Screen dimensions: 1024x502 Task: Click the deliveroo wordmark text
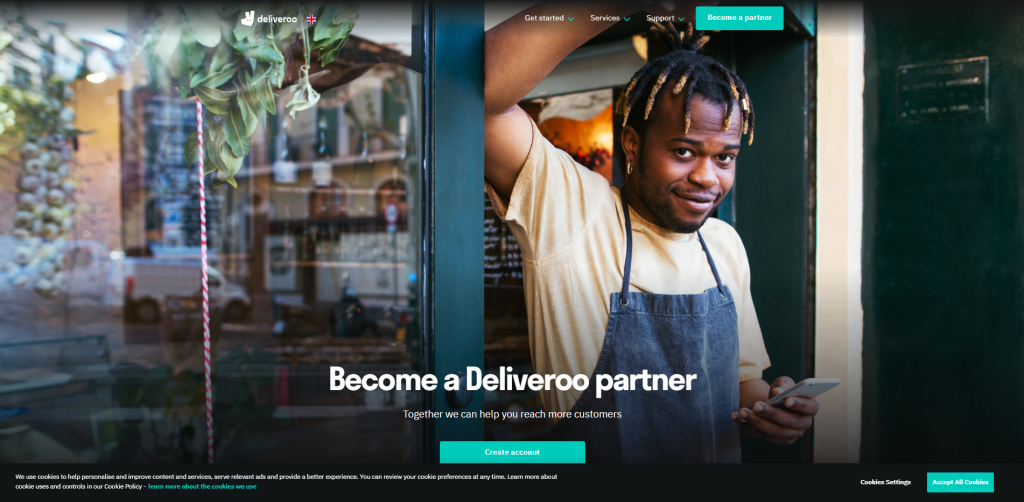point(277,19)
